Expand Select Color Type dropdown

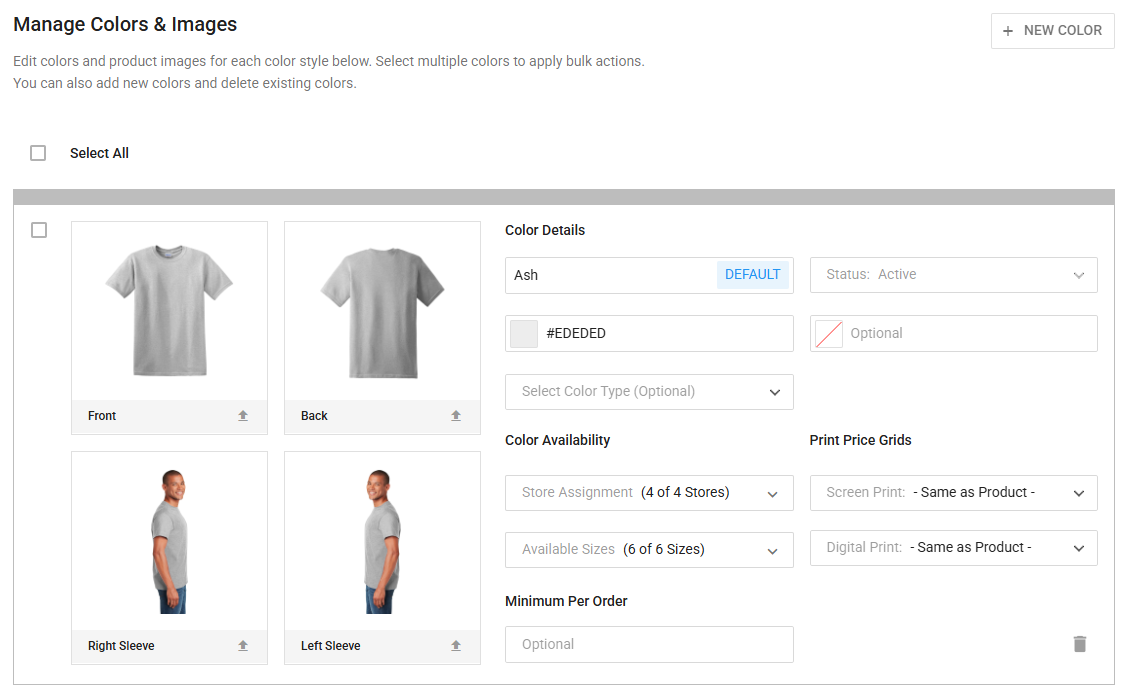click(x=649, y=392)
